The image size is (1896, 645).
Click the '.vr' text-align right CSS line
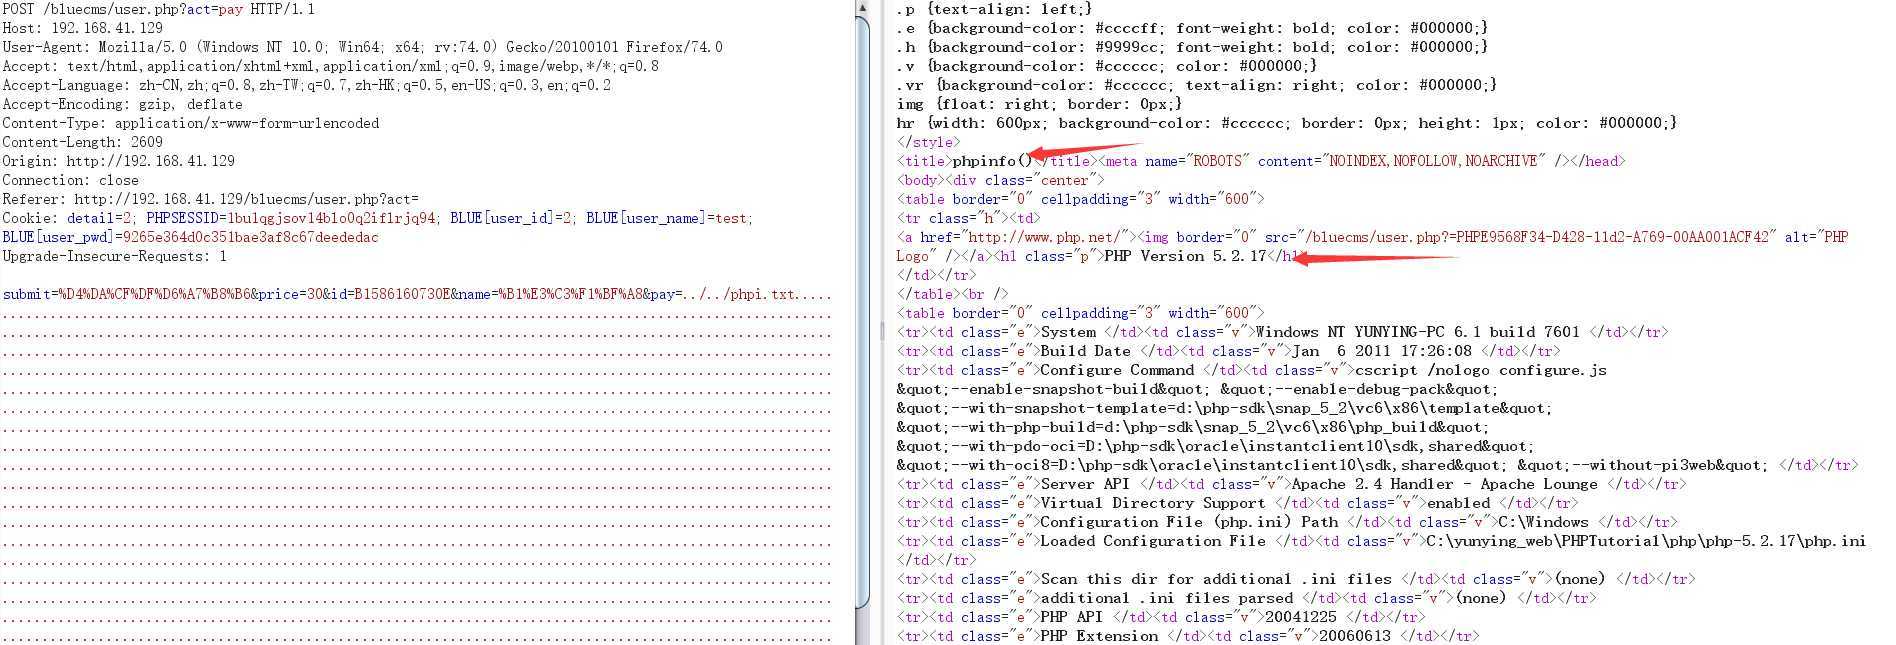1196,85
